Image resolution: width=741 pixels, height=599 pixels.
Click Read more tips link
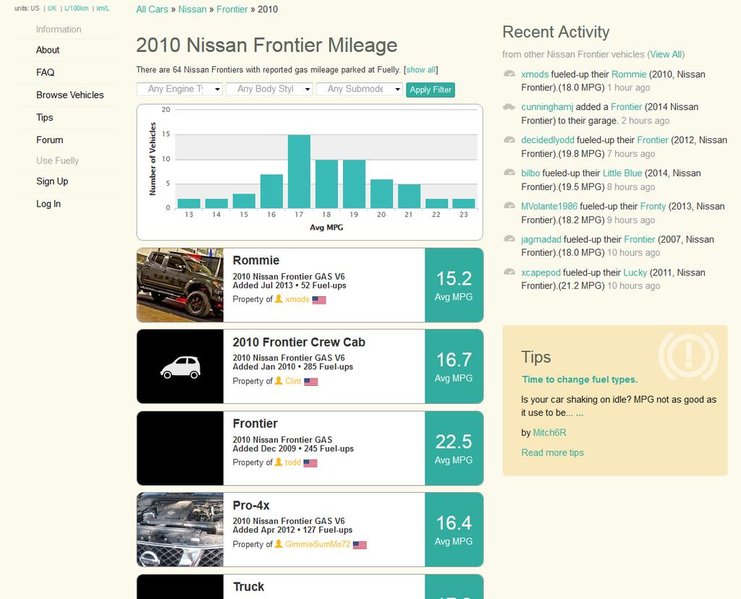pos(552,453)
